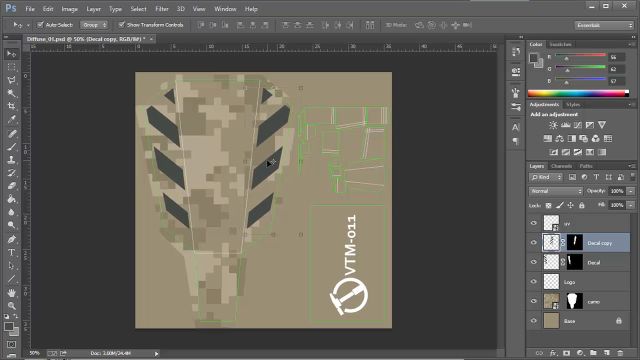This screenshot has height=360, width=640.
Task: Select the Blur tool
Action: click(11, 212)
